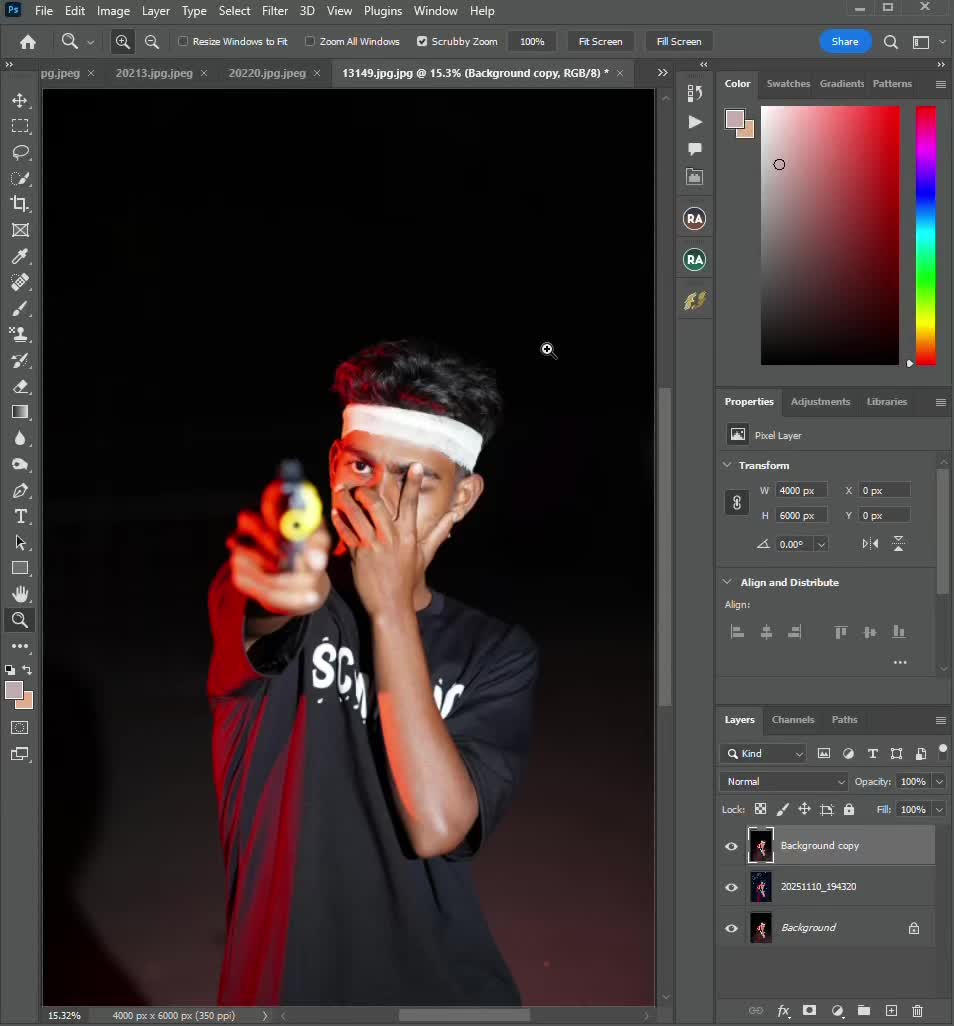Select the Path Selection tool
The width and height of the screenshot is (954, 1026).
pos(20,542)
